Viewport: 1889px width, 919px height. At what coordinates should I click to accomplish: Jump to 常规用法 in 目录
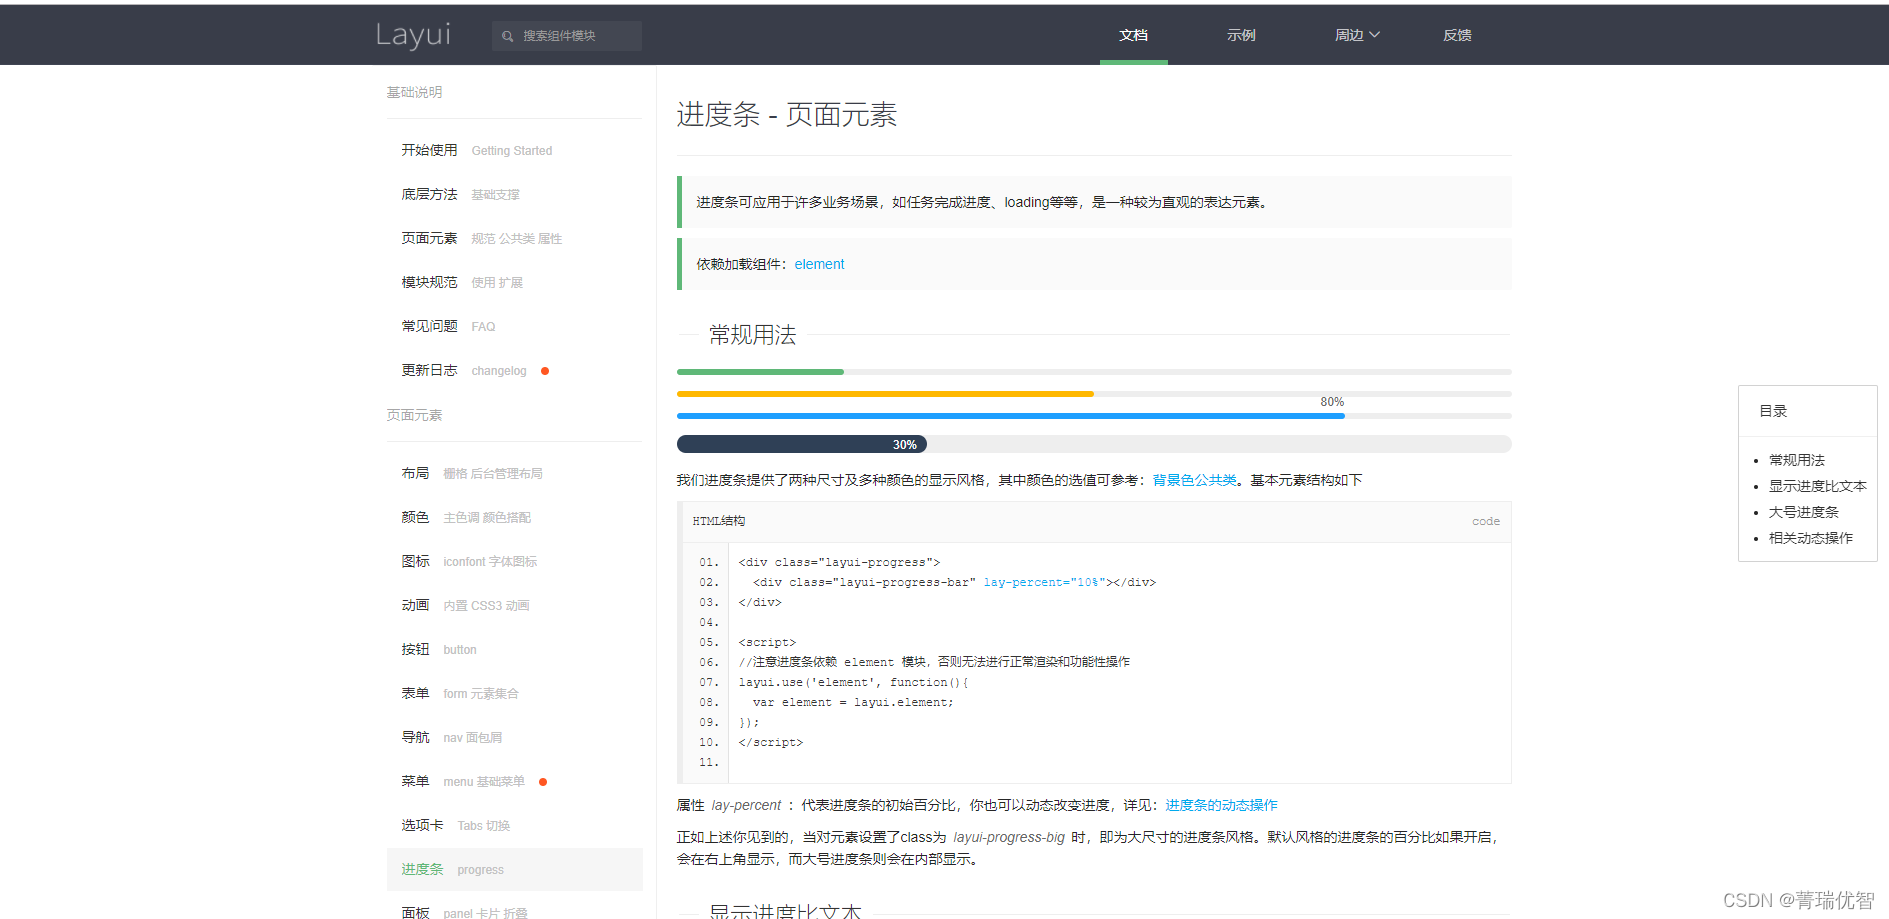[x=1796, y=460]
